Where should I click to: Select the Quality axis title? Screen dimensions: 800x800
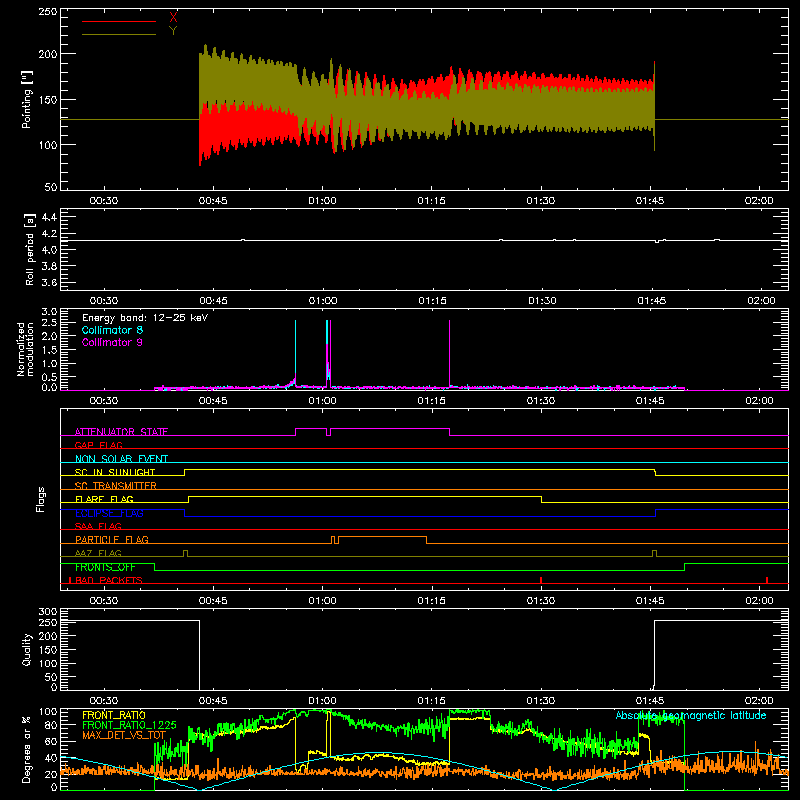[x=27, y=649]
